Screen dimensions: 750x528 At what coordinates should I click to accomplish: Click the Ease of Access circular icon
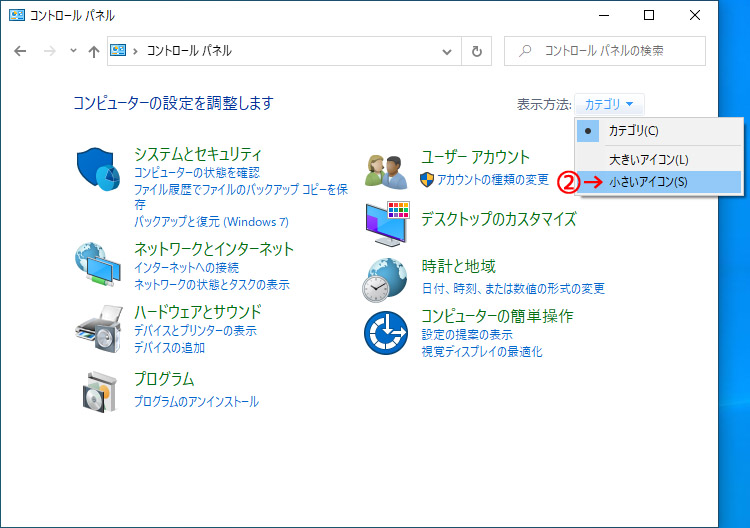386,333
